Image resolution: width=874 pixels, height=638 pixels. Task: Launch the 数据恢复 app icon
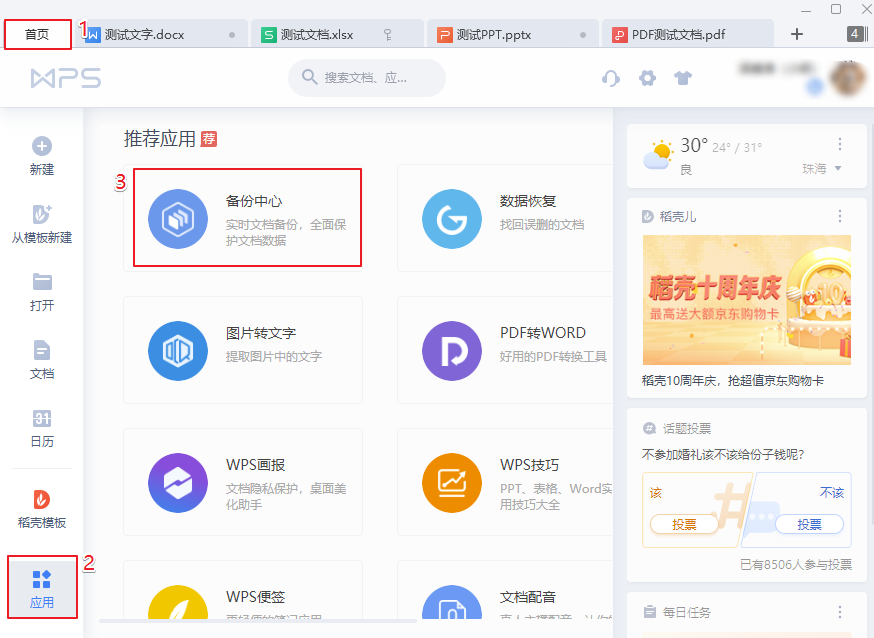[451, 219]
